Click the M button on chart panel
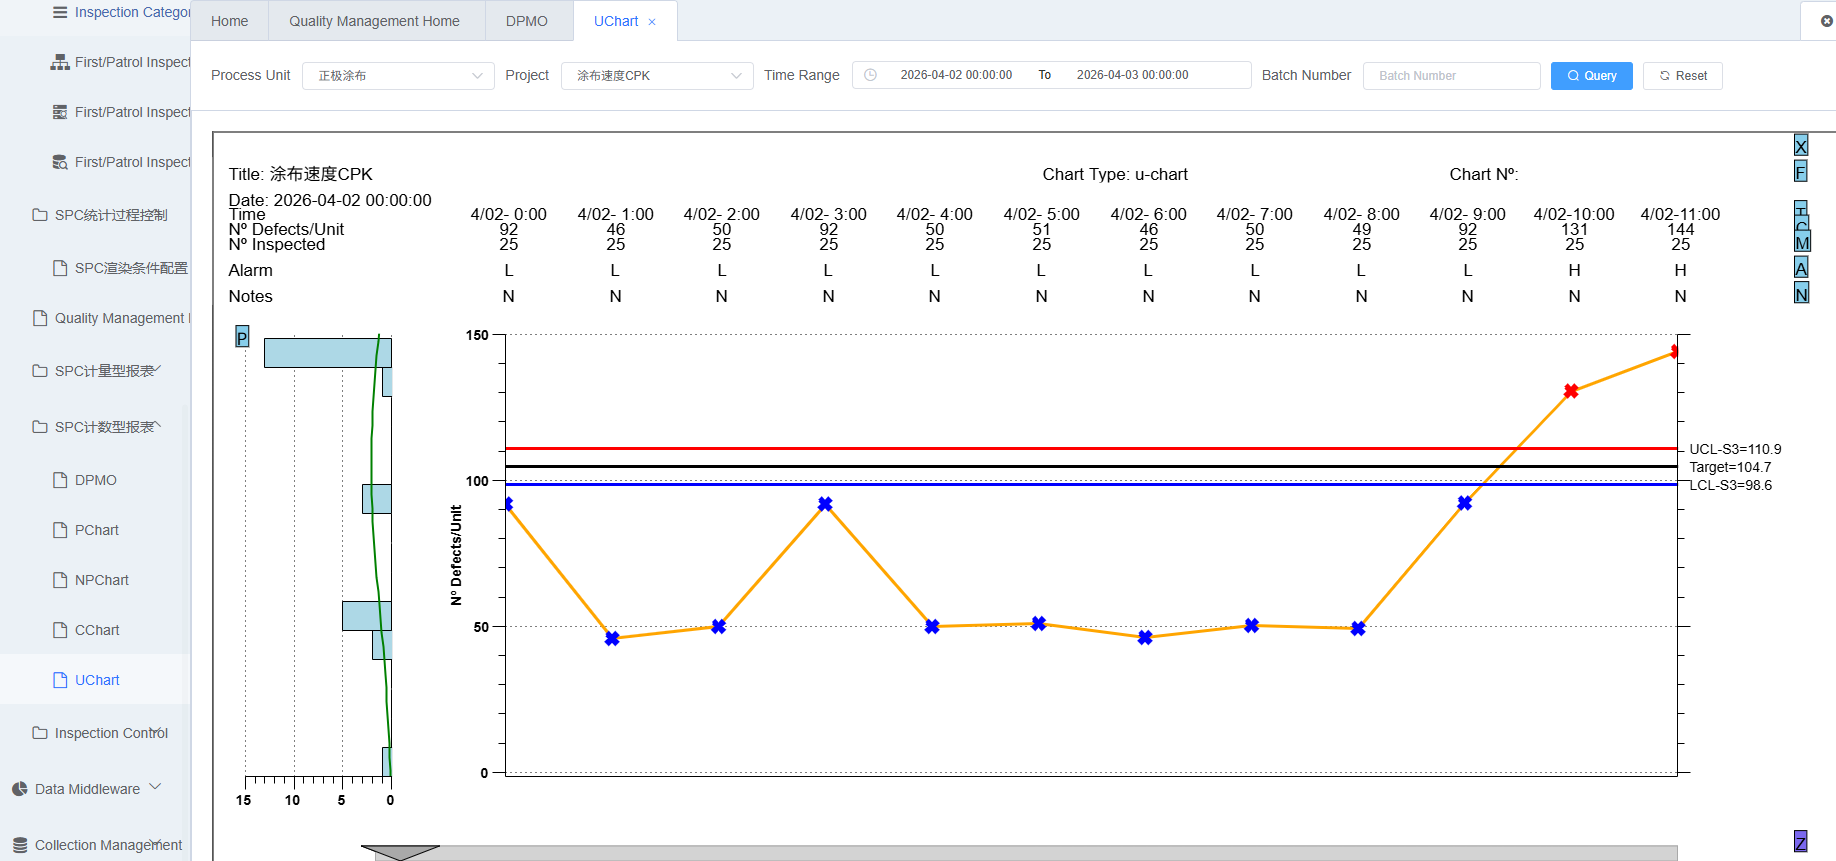The image size is (1836, 861). coord(1802,242)
